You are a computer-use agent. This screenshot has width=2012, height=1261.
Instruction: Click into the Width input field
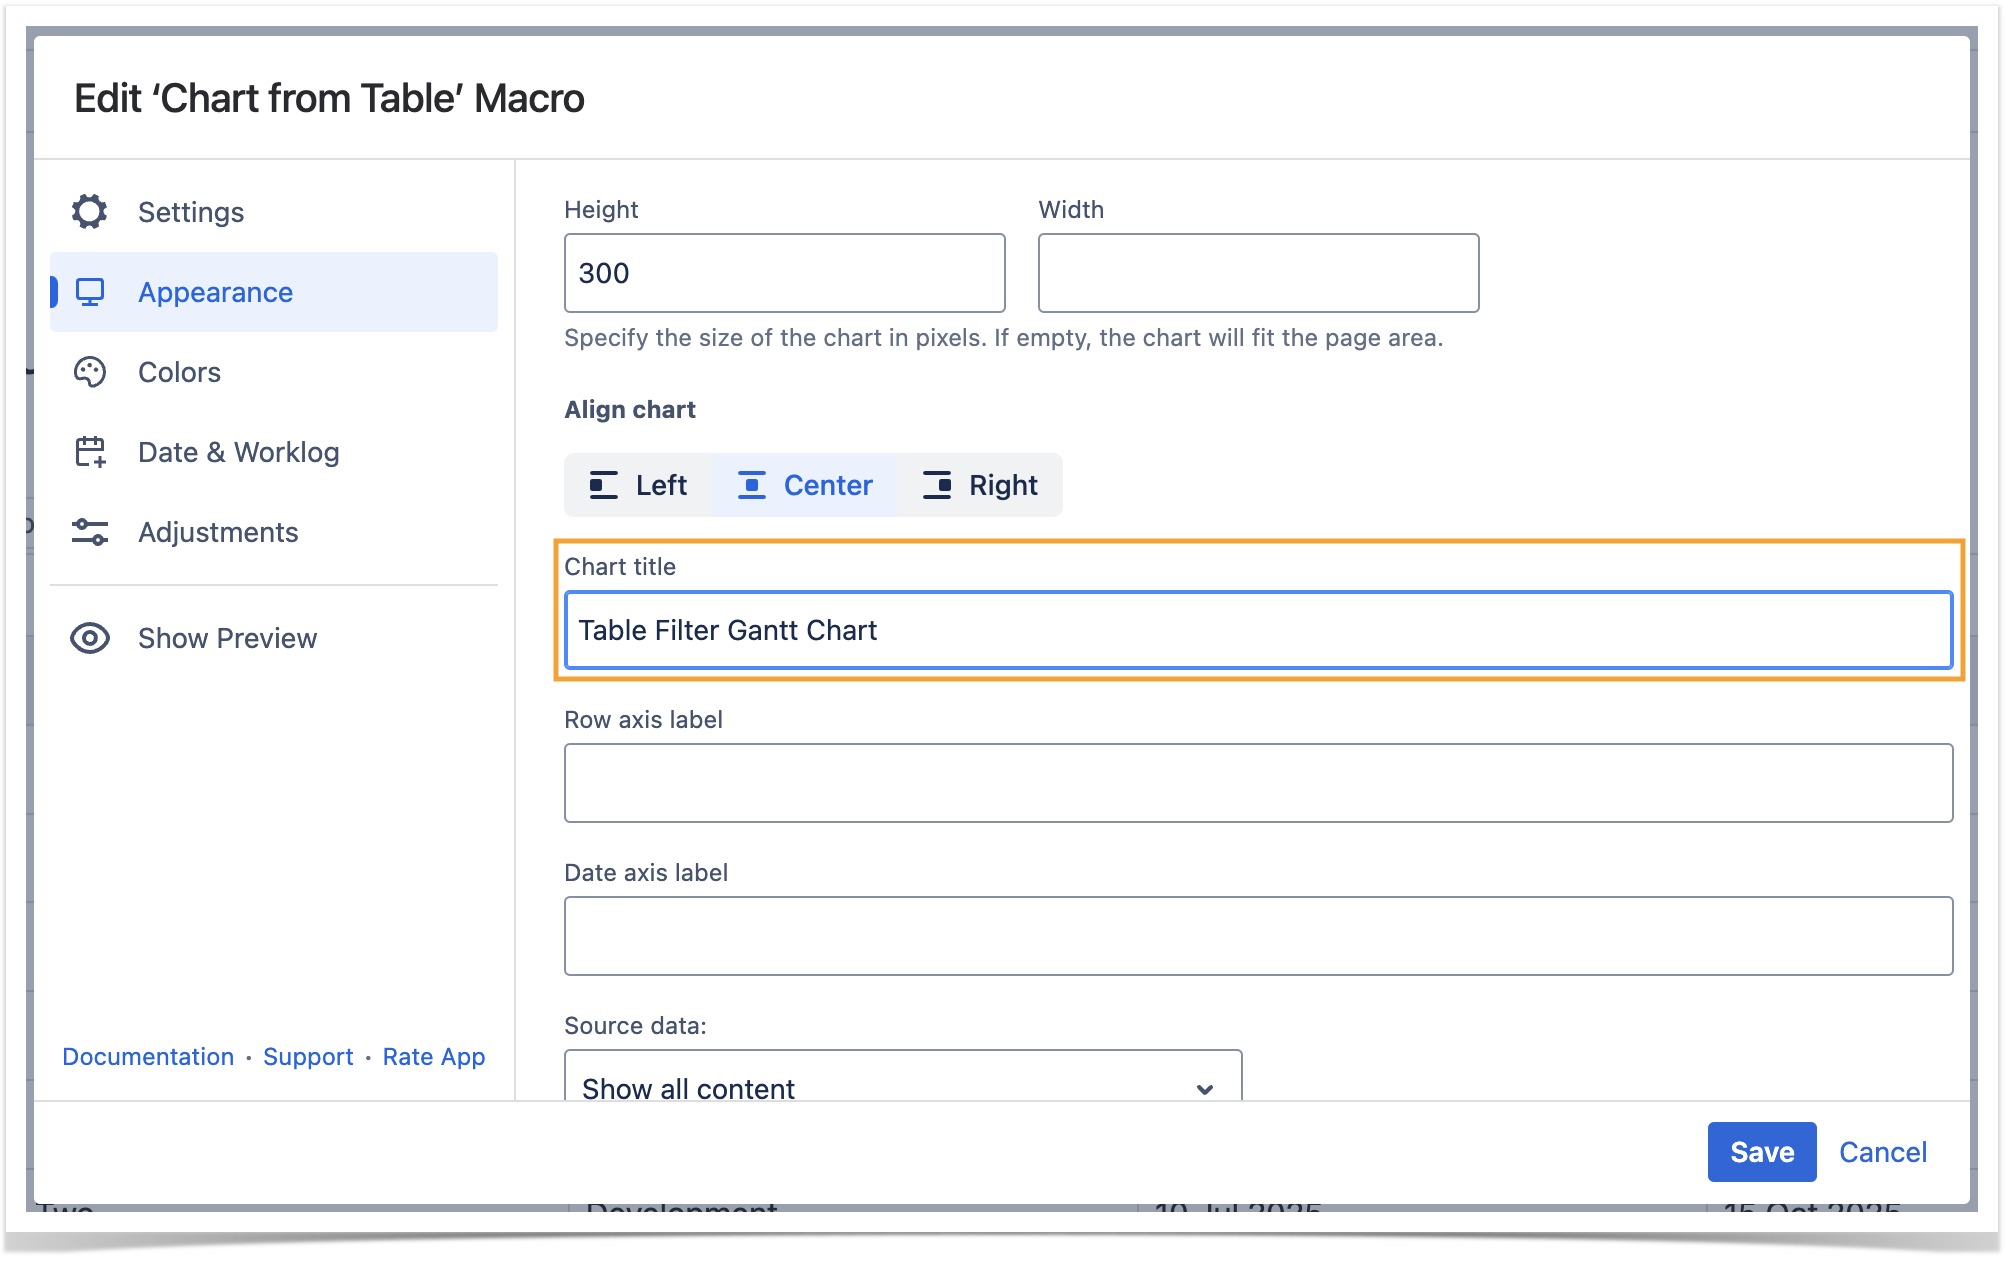[x=1258, y=273]
